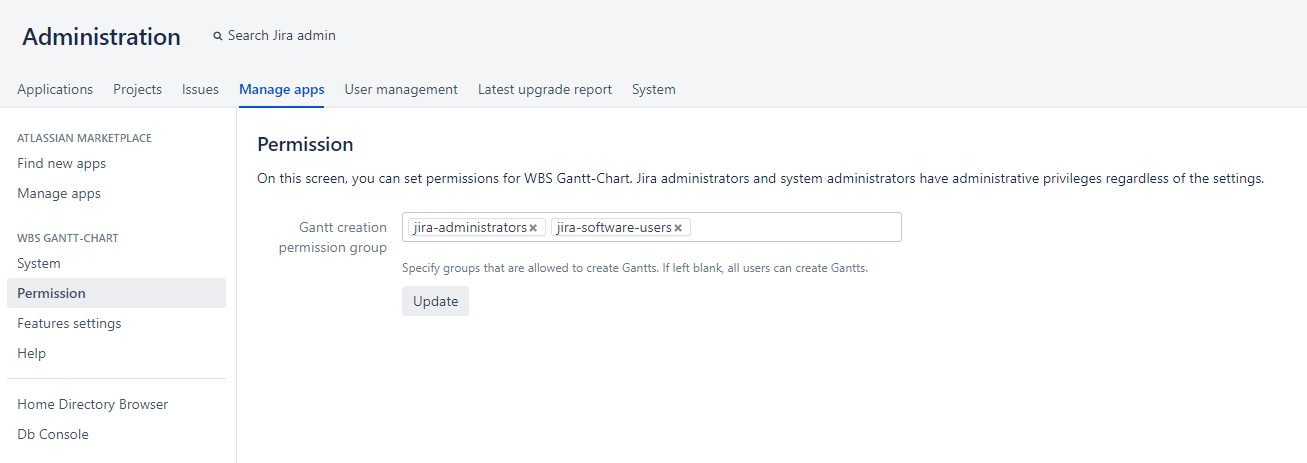Open the Applications tab
The width and height of the screenshot is (1307, 463).
click(55, 89)
